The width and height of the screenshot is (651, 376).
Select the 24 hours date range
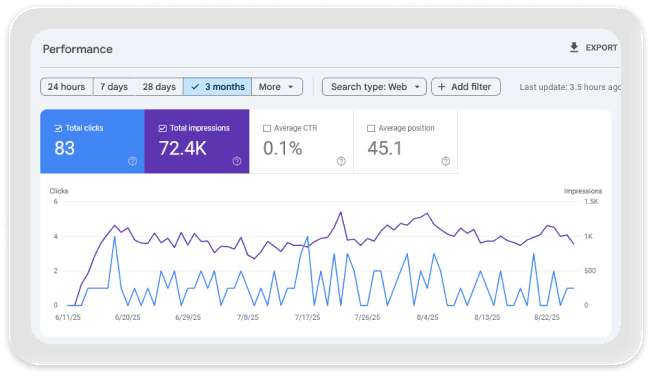click(66, 87)
